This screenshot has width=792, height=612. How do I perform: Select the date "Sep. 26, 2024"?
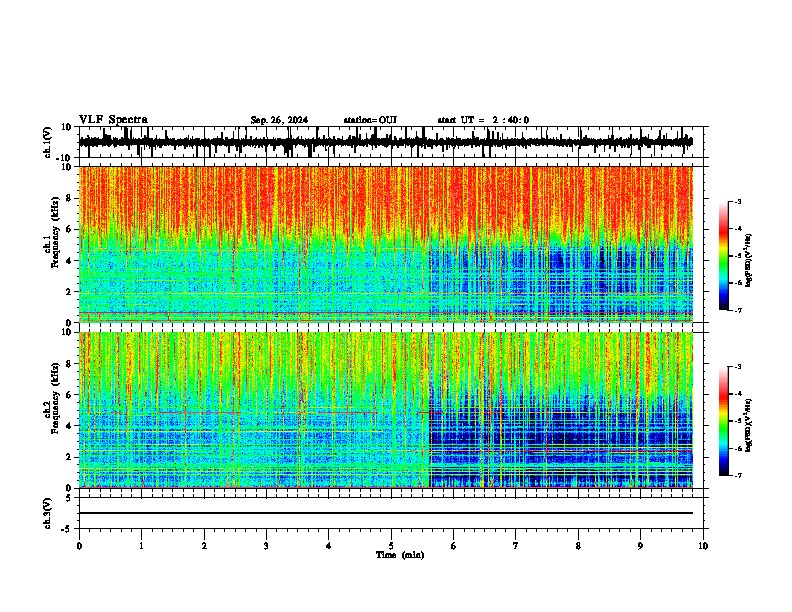pyautogui.click(x=279, y=120)
